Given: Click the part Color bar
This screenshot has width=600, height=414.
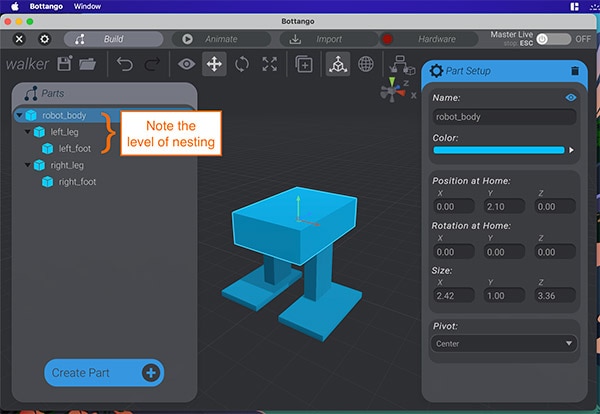Looking at the screenshot, I should (x=498, y=150).
